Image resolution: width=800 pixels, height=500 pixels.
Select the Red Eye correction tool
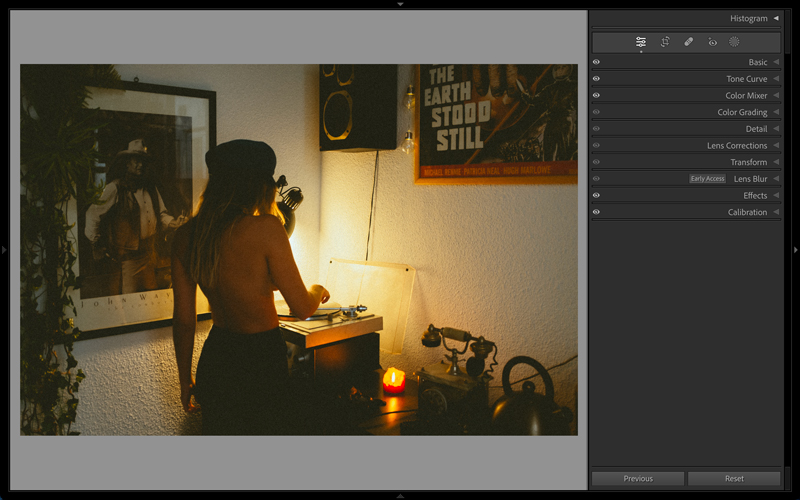712,42
